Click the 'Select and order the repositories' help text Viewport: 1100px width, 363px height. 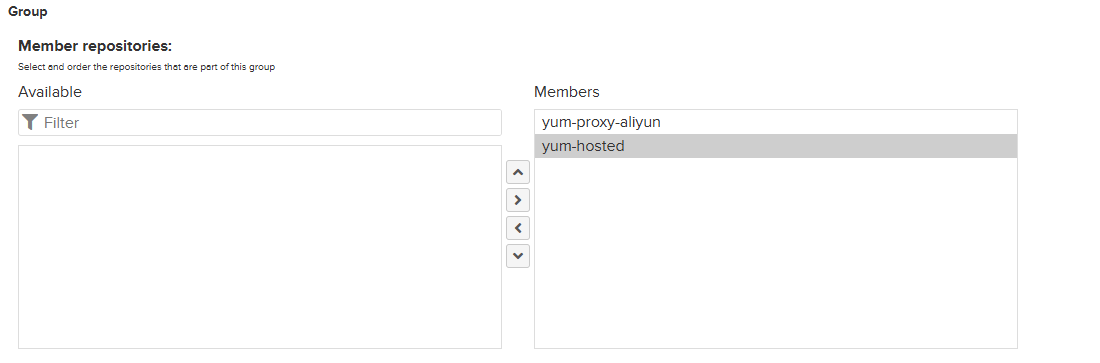coord(147,67)
